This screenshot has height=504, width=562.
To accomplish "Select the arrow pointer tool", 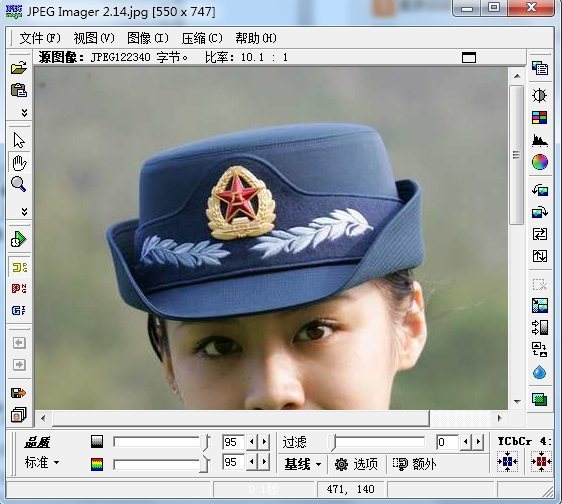I will 19,140.
